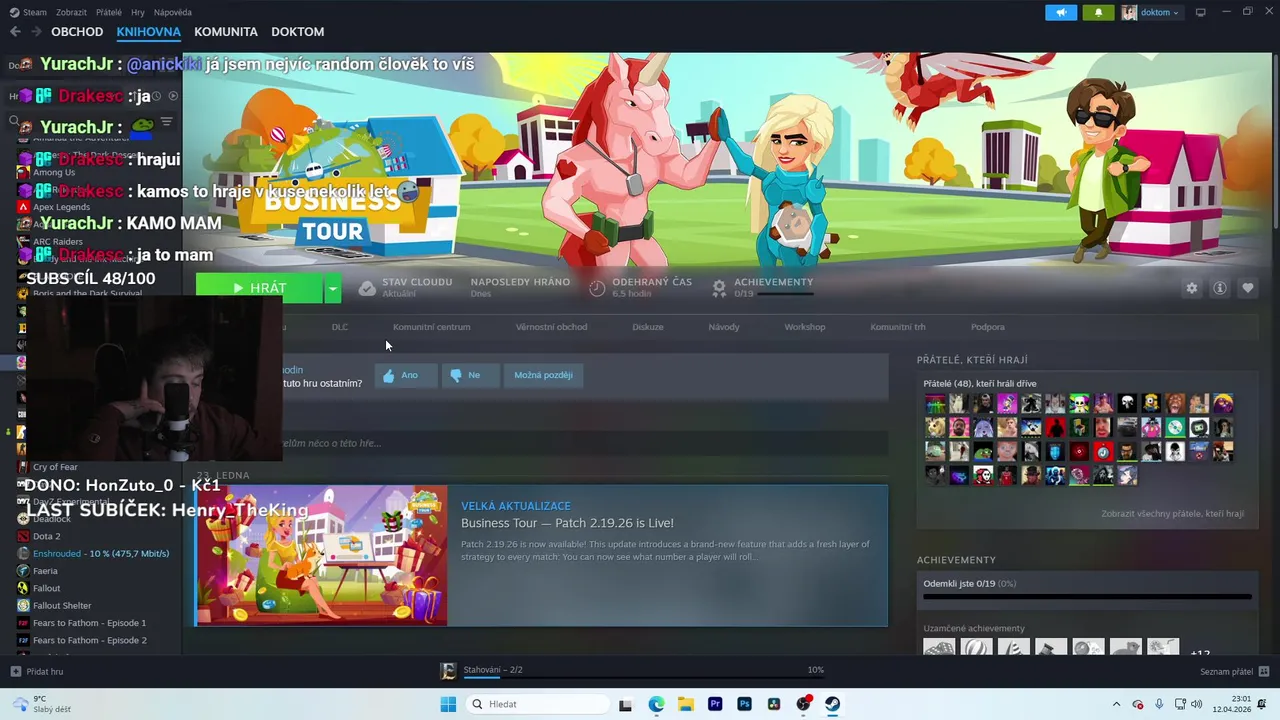1280x720 pixels.
Task: Open the DOKTOM profile section
Action: pos(298,32)
